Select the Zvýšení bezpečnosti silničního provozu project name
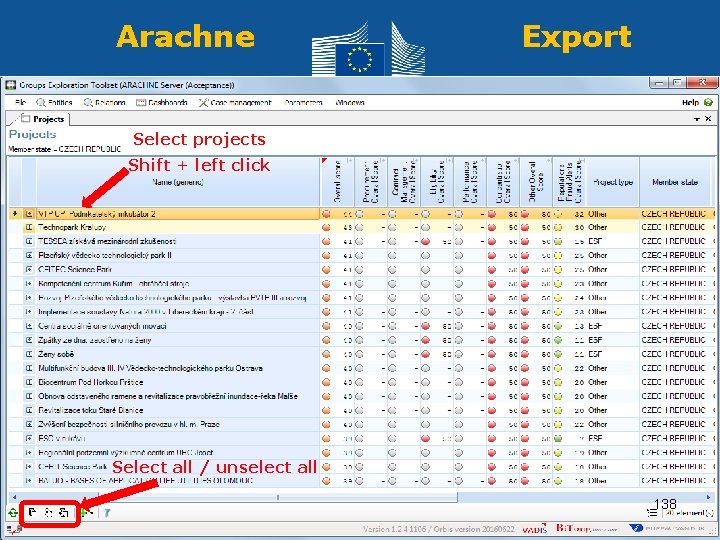 [x=129, y=424]
